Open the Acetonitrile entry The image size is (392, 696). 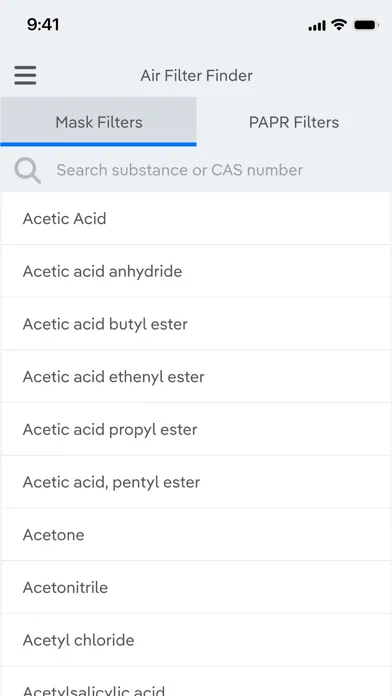196,588
